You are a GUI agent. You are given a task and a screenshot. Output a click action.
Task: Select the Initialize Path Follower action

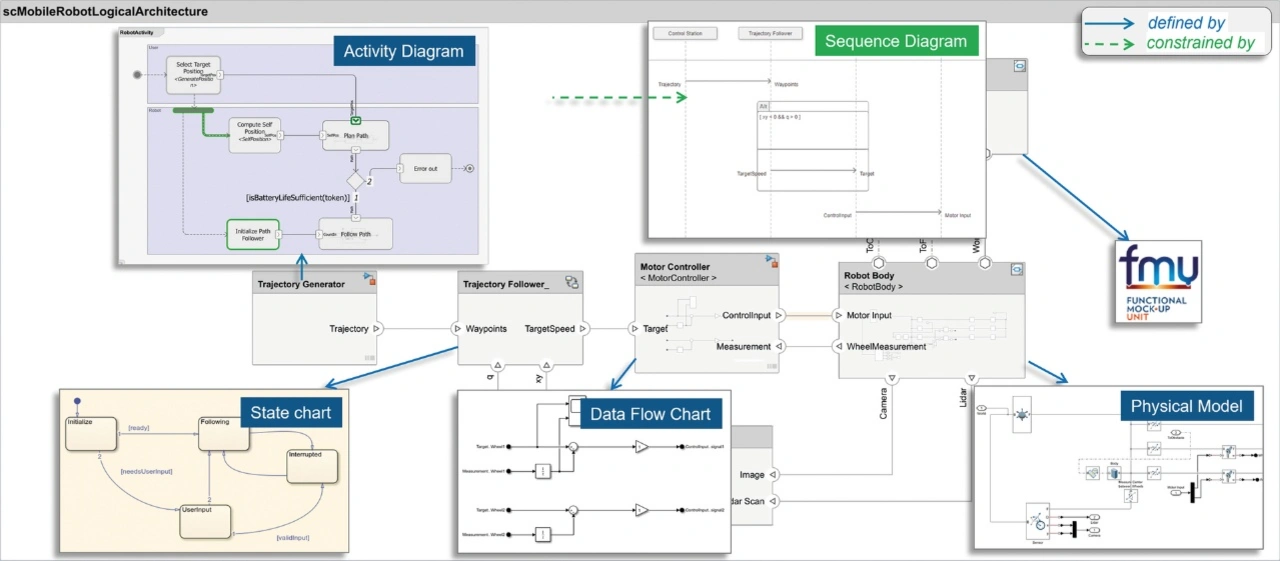tap(252, 234)
